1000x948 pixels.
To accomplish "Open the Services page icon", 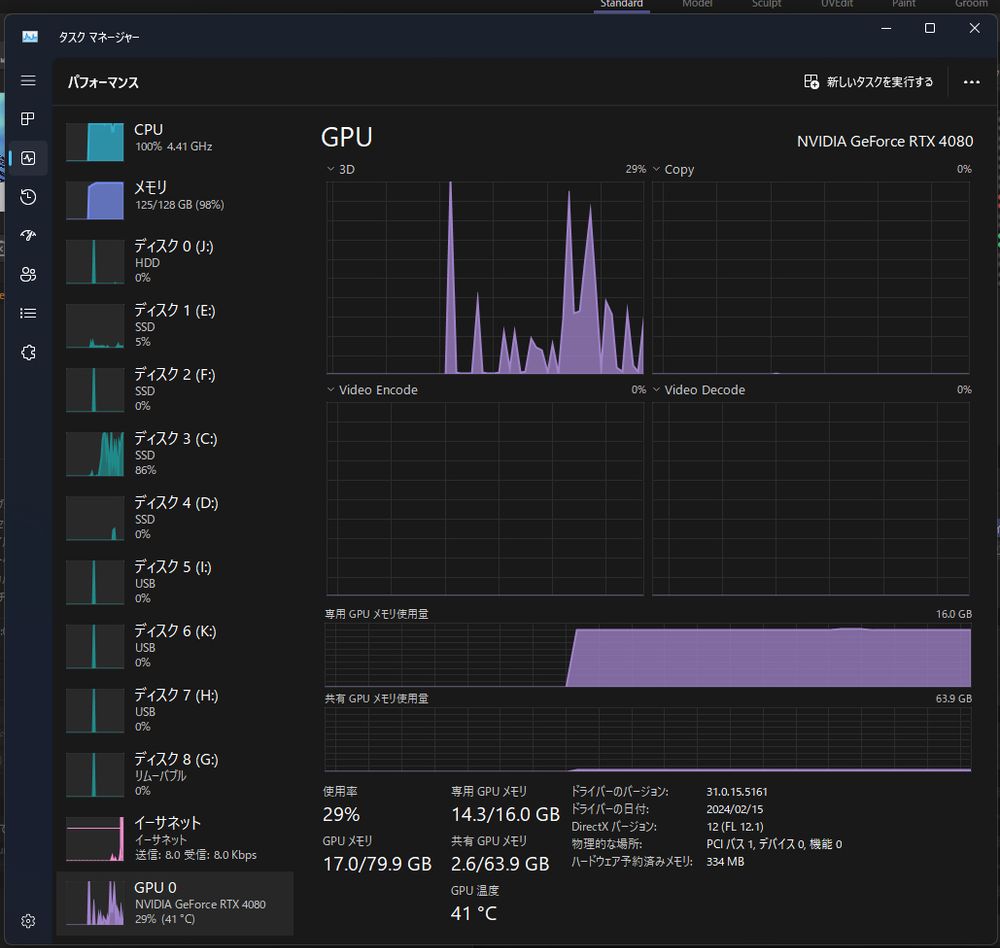I will [28, 353].
